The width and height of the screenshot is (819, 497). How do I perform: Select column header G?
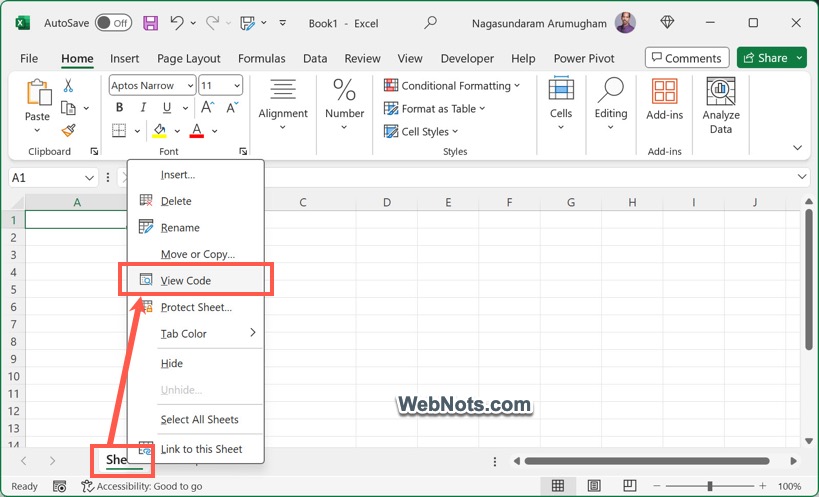pos(571,203)
